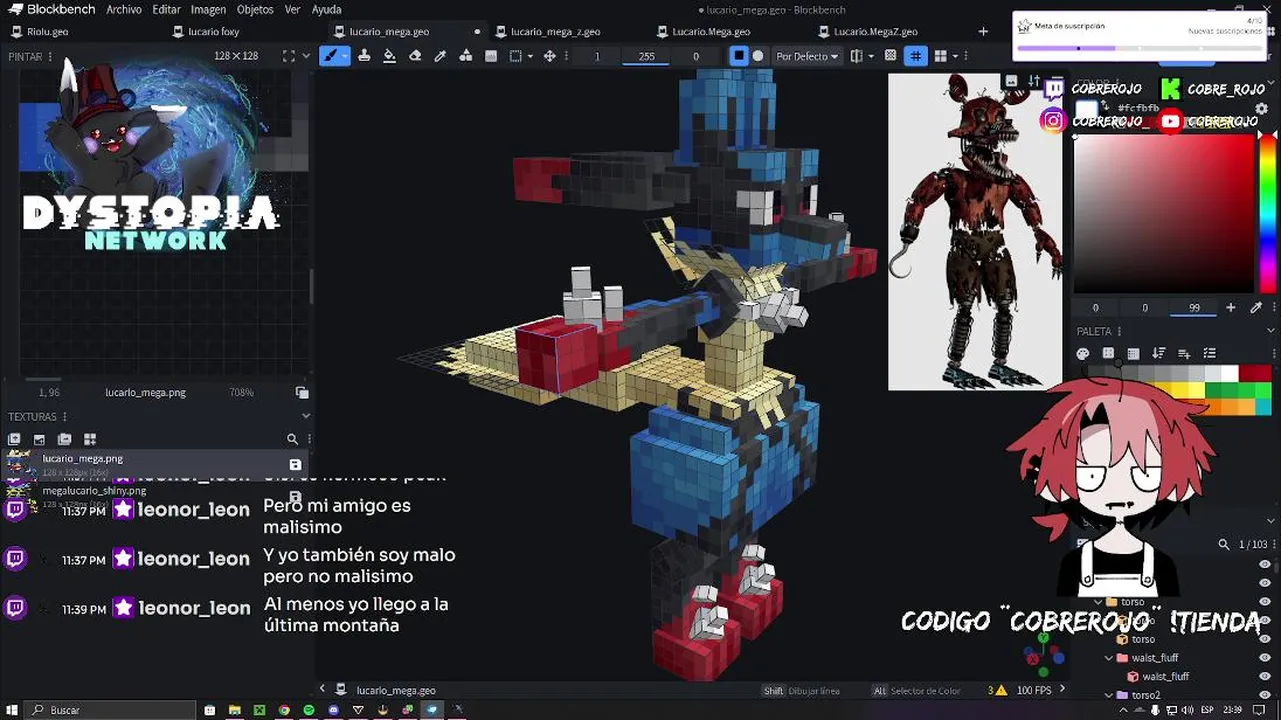
Task: Click the brush size field showing 1
Action: (x=597, y=56)
